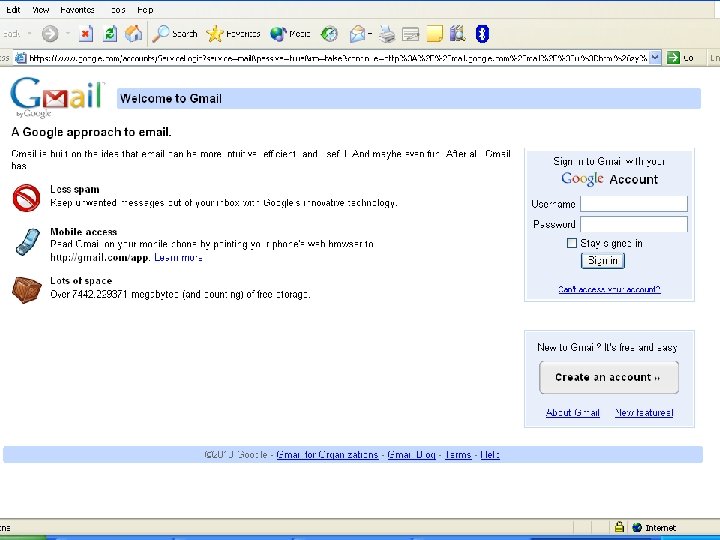Click the padlock security icon in status bar
The image size is (720, 540).
pos(619,527)
